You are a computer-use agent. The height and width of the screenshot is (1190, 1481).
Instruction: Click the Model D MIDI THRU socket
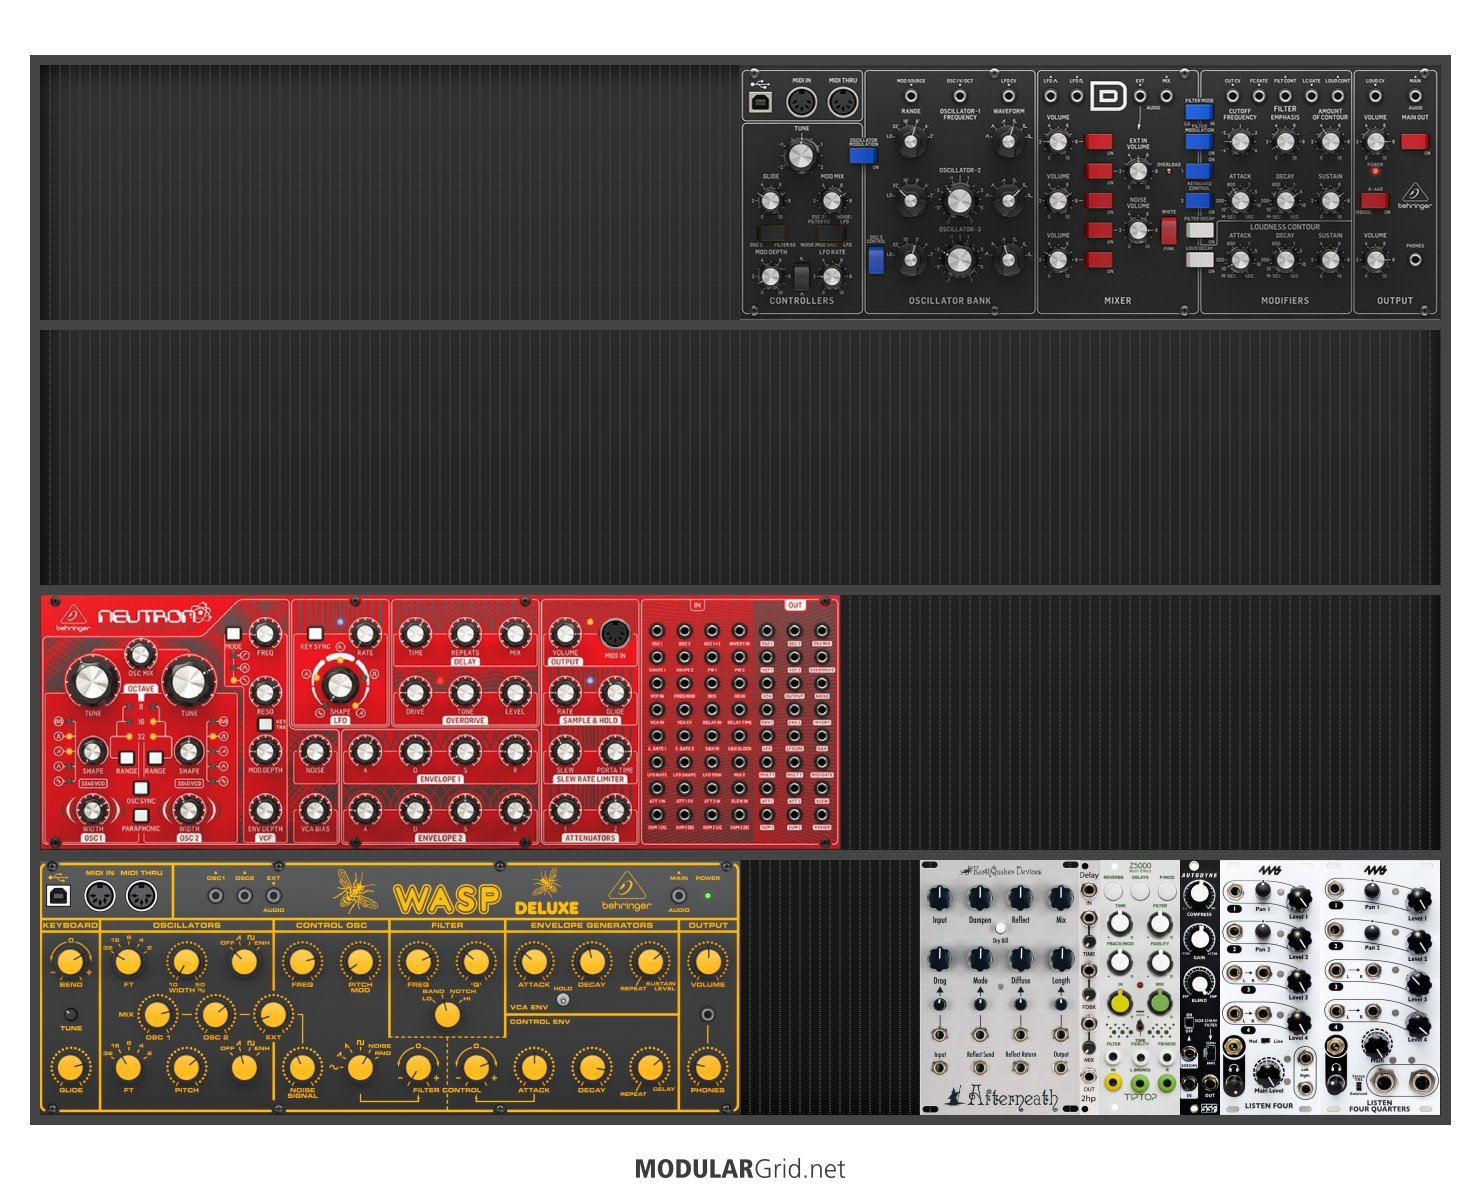(x=843, y=102)
